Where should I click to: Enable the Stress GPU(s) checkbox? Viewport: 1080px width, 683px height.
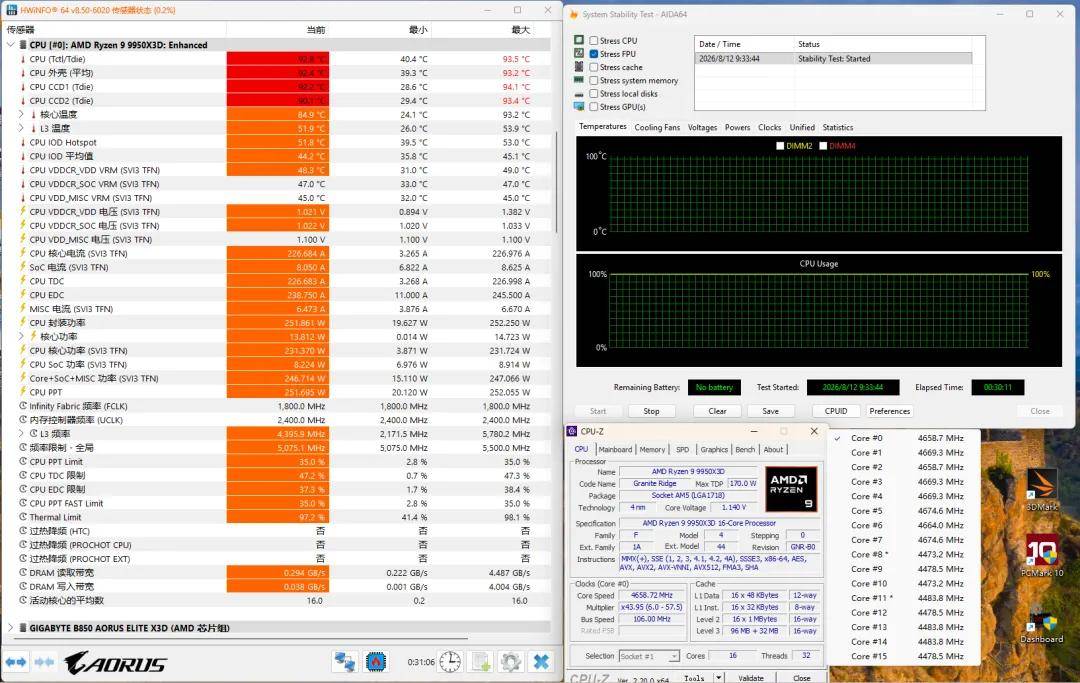[x=594, y=107]
